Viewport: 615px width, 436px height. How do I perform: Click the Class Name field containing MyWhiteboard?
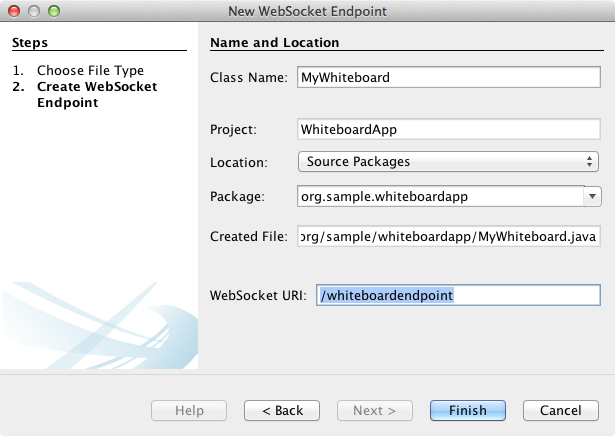448,78
